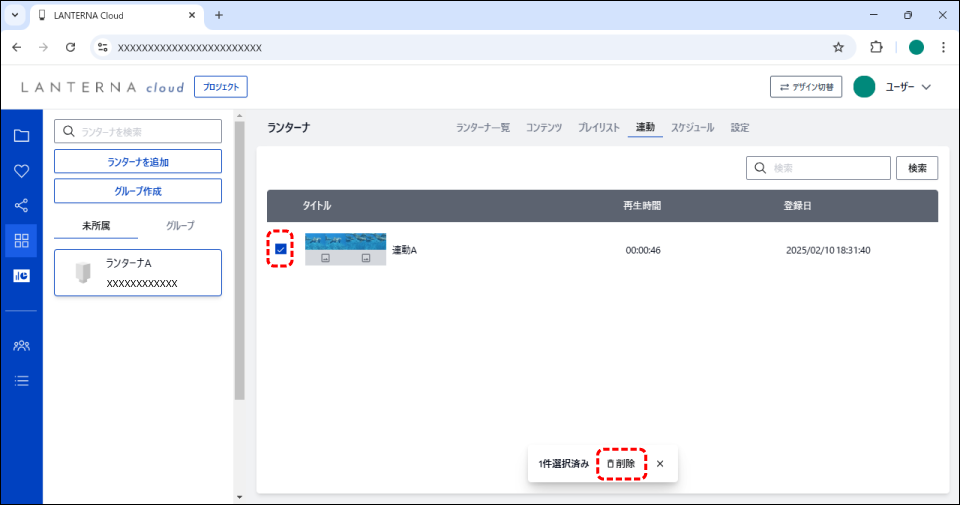This screenshot has height=505, width=960.
Task: Dismiss selection bar with X icon
Action: 660,464
